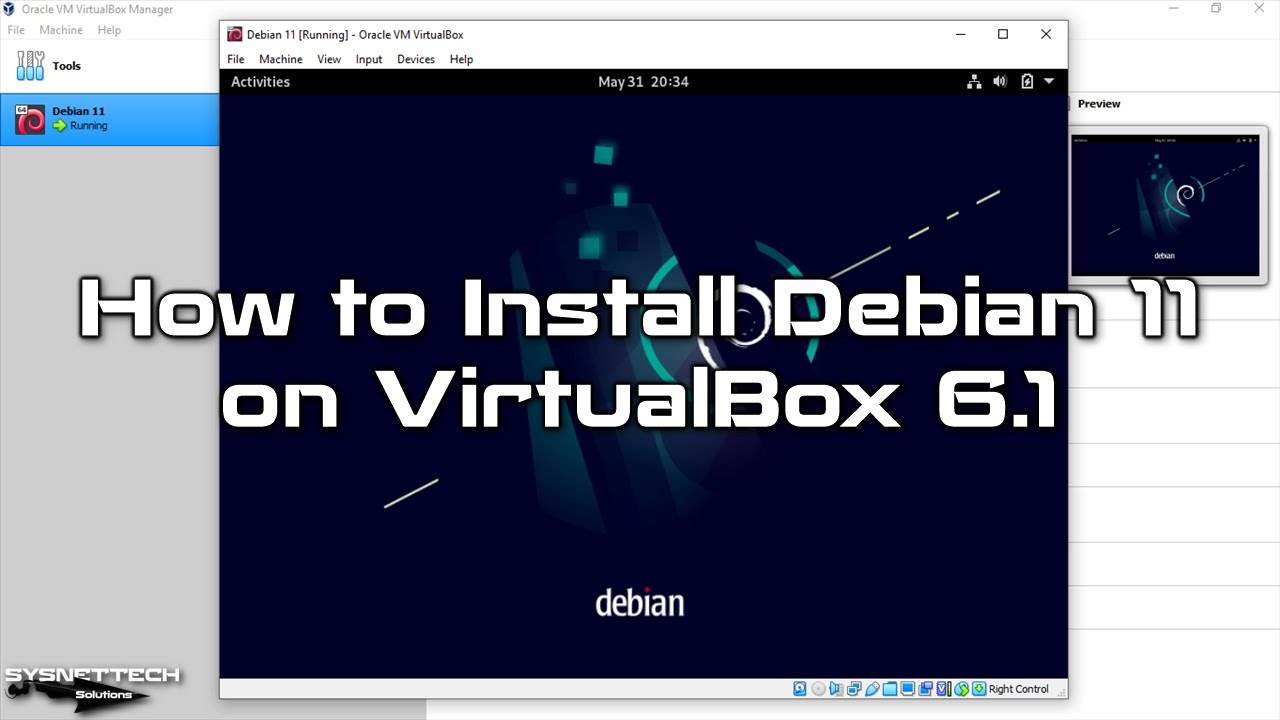1280x720 pixels.
Task: Click the Tools icon in VirtualBox Manager
Action: (31, 66)
